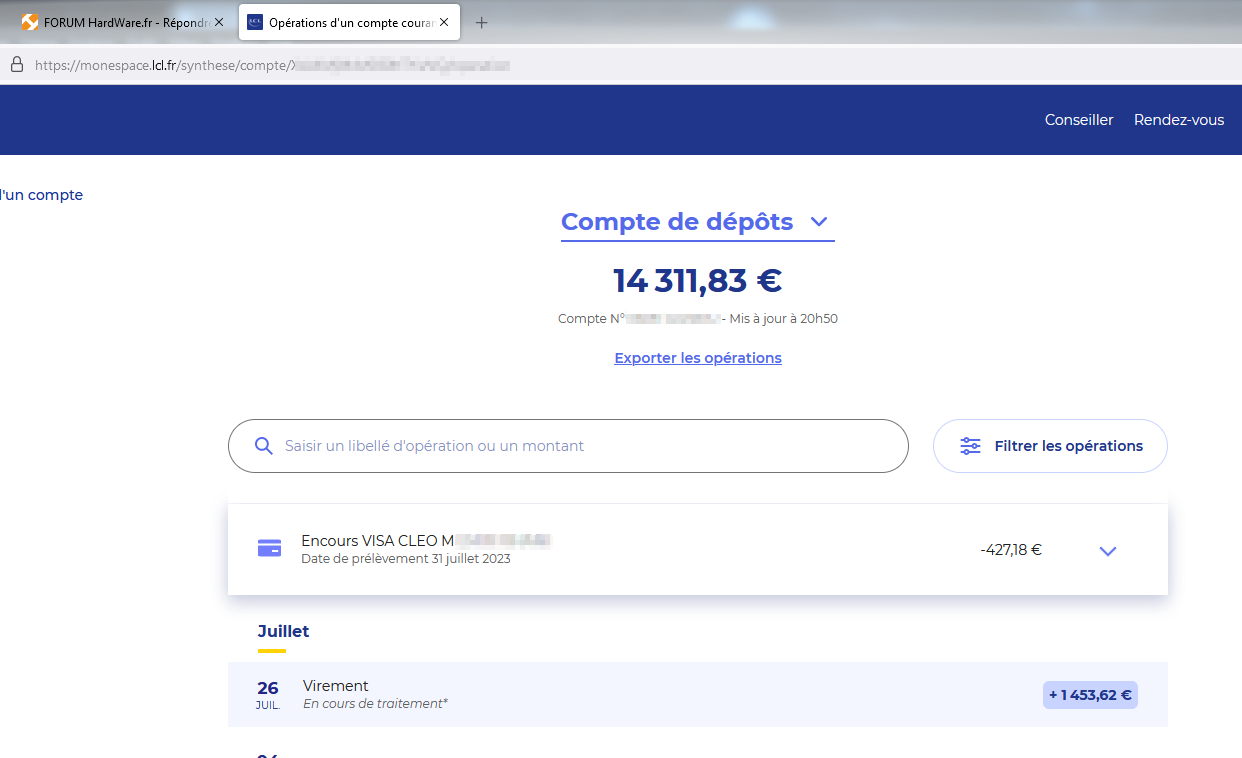
Task: Go to Rendez-vous in the header
Action: pyautogui.click(x=1178, y=120)
